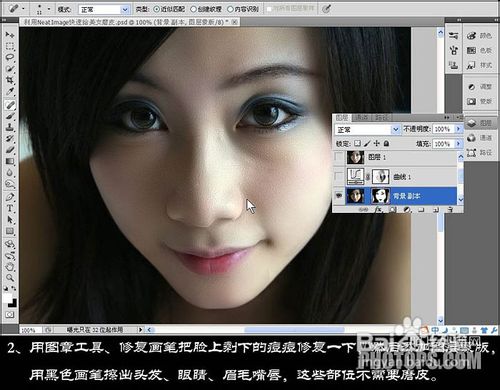Select the Healing Brush tool
500x390 pixels.
click(10, 105)
